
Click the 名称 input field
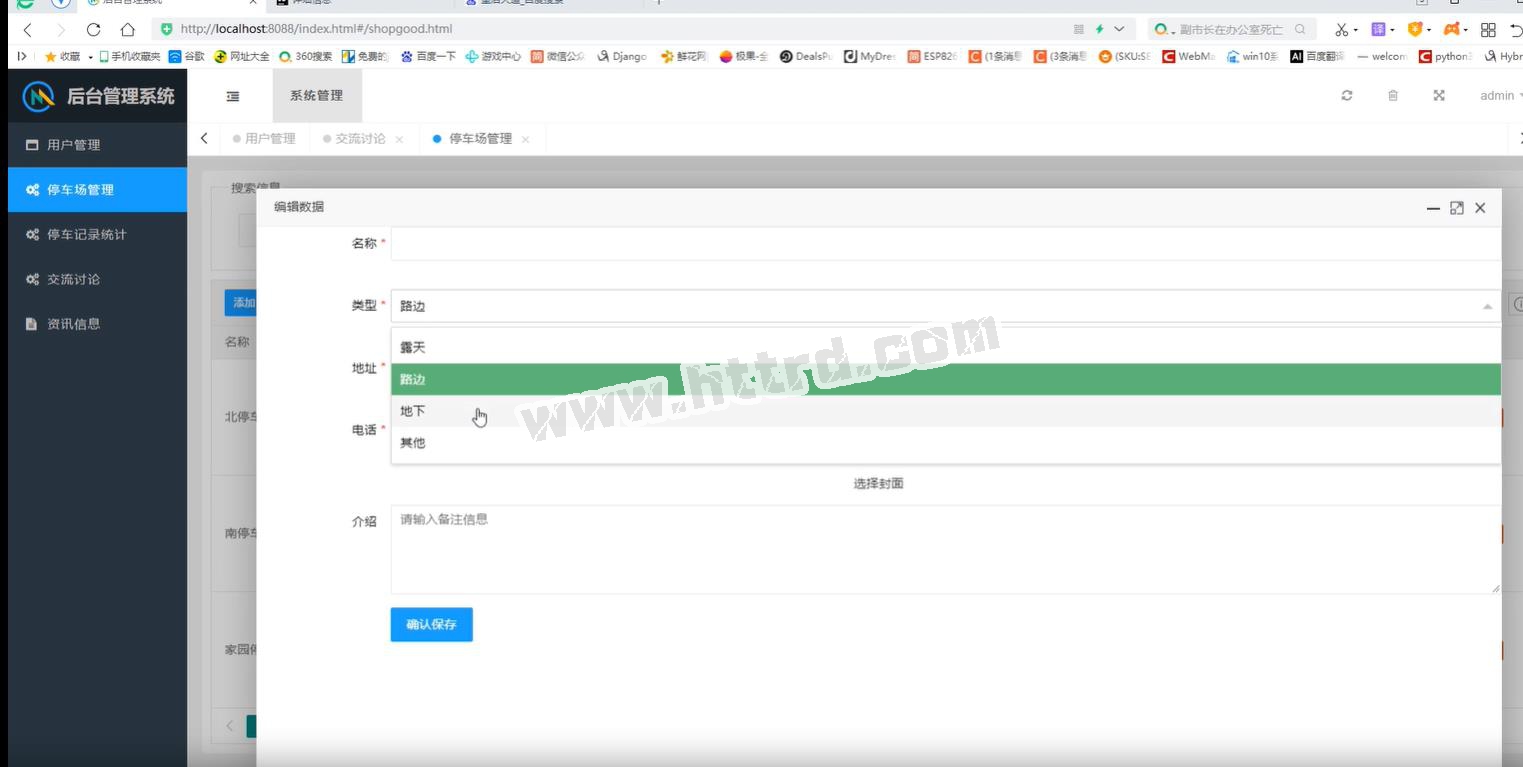click(x=945, y=244)
